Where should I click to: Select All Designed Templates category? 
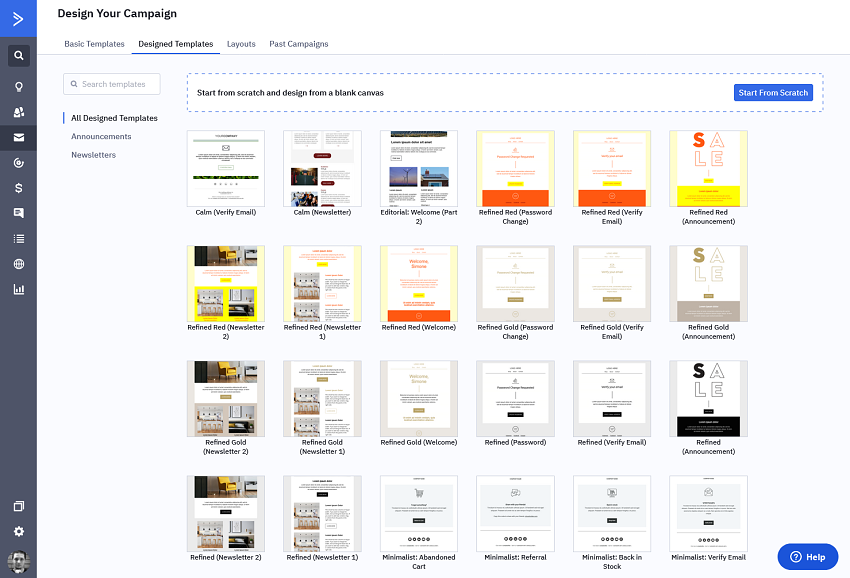pyautogui.click(x=114, y=118)
